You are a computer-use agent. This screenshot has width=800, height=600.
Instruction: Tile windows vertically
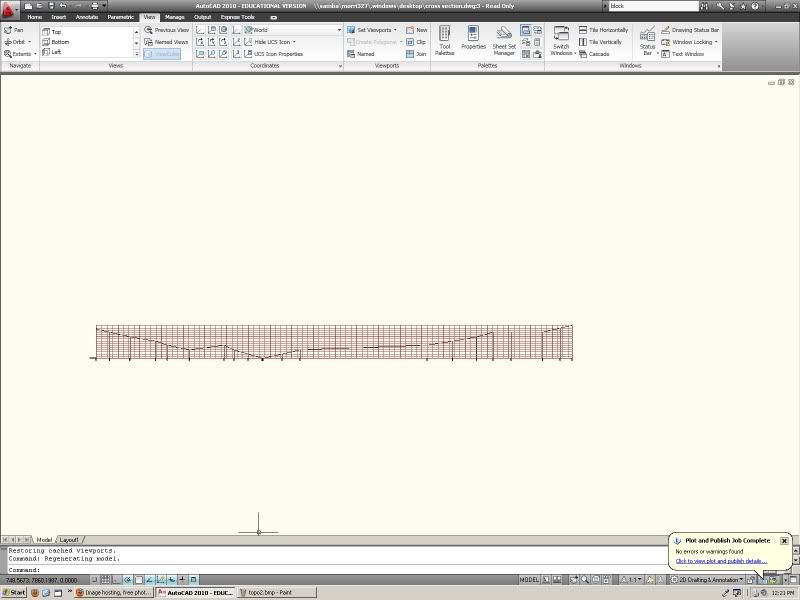click(x=600, y=42)
